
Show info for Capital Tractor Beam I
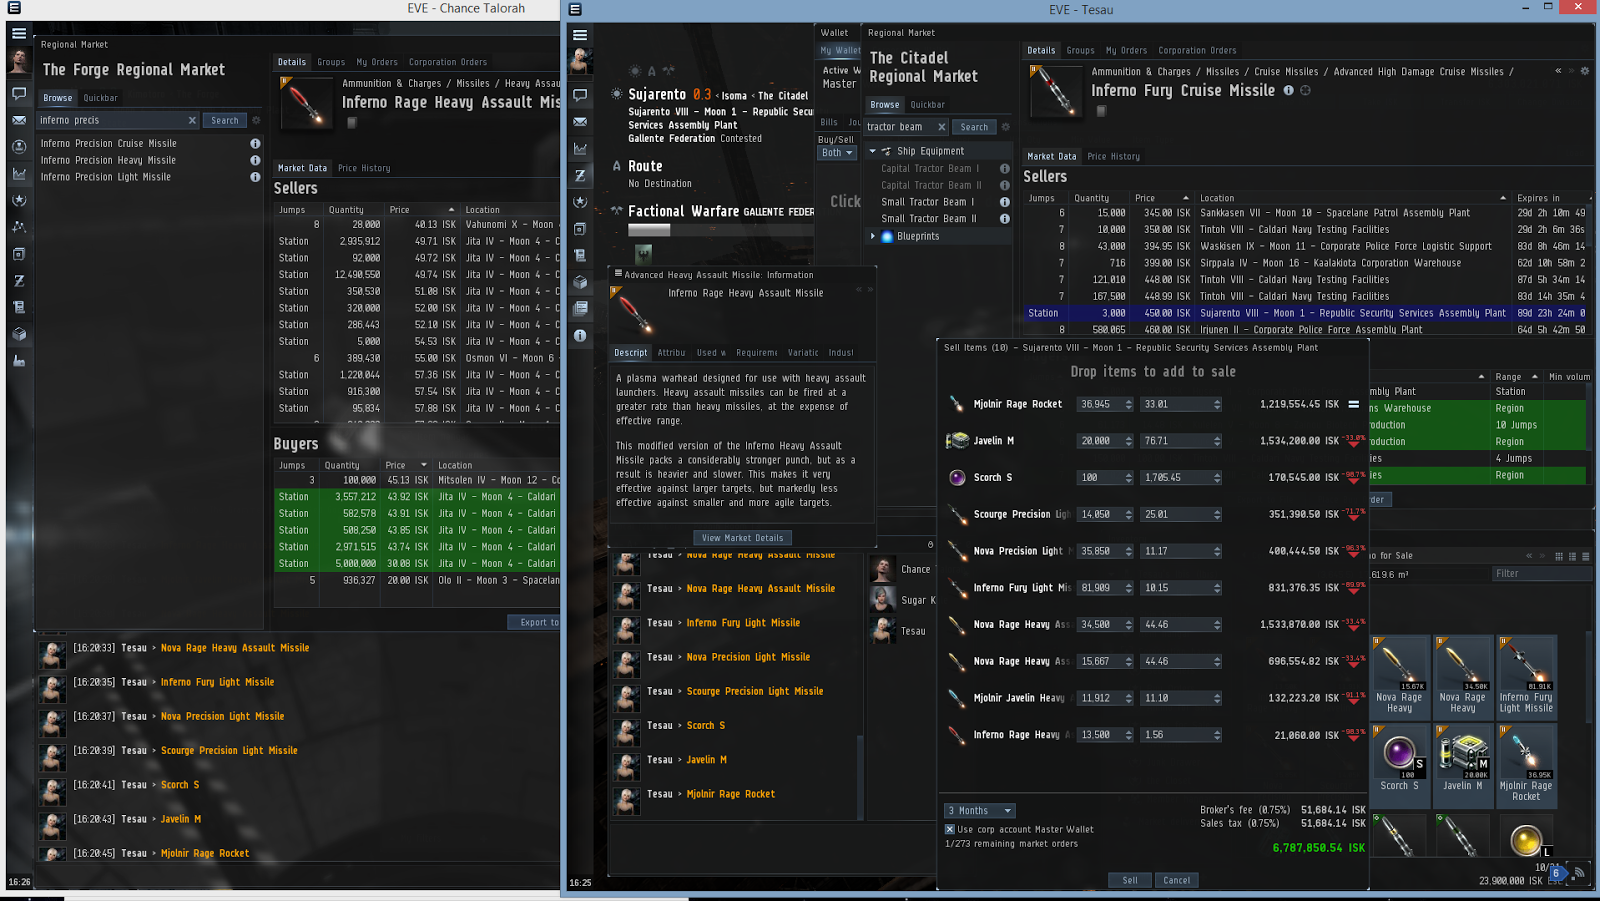pos(1004,169)
